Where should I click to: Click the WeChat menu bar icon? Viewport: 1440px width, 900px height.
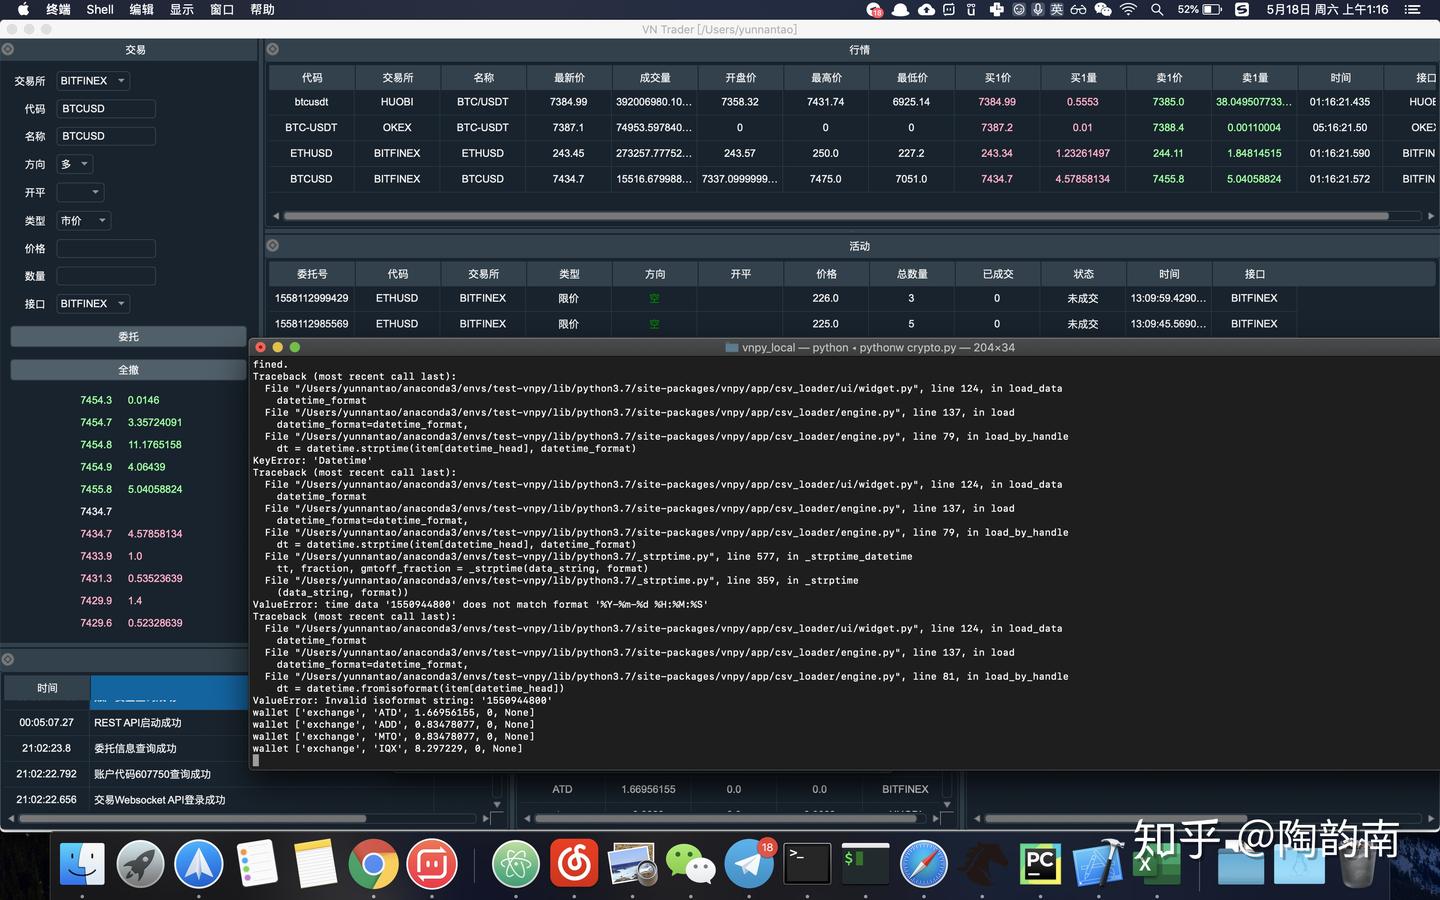1103,9
